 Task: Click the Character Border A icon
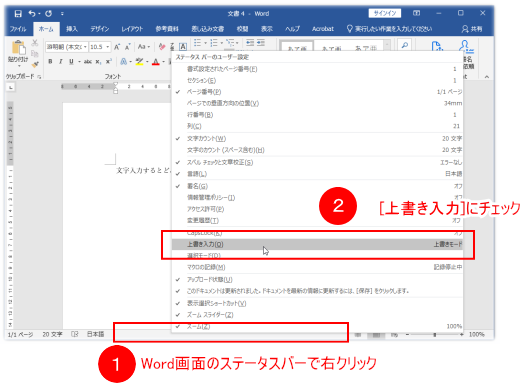183,47
